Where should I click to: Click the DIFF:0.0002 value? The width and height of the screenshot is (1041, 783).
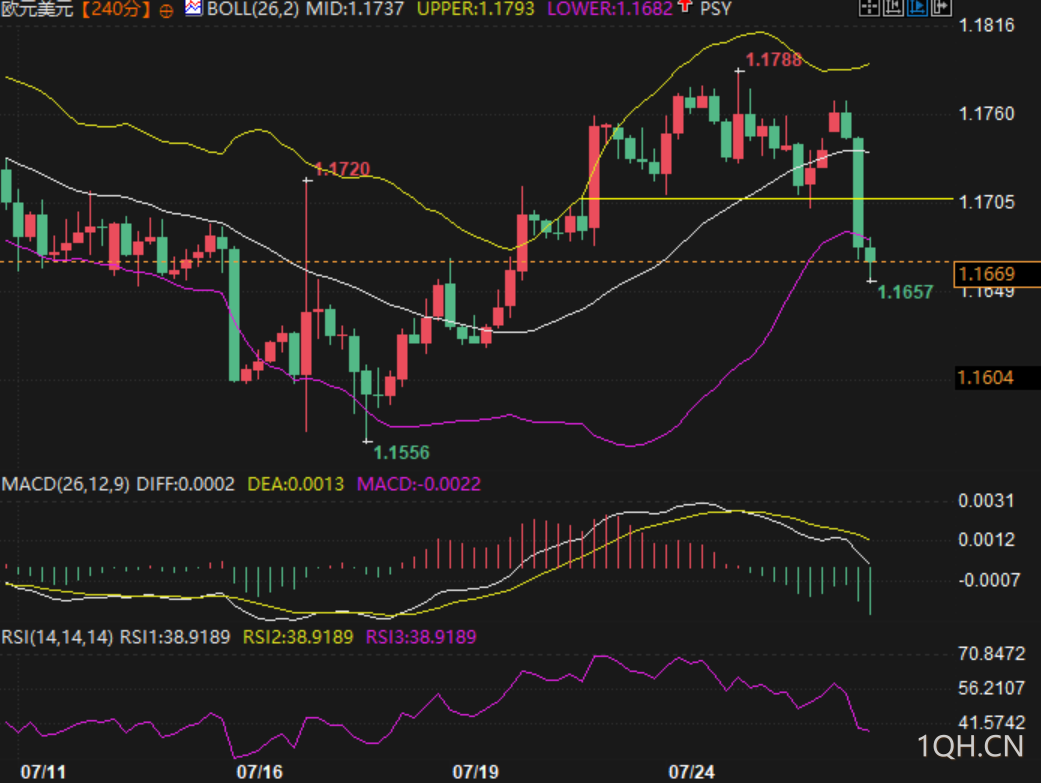(x=185, y=483)
